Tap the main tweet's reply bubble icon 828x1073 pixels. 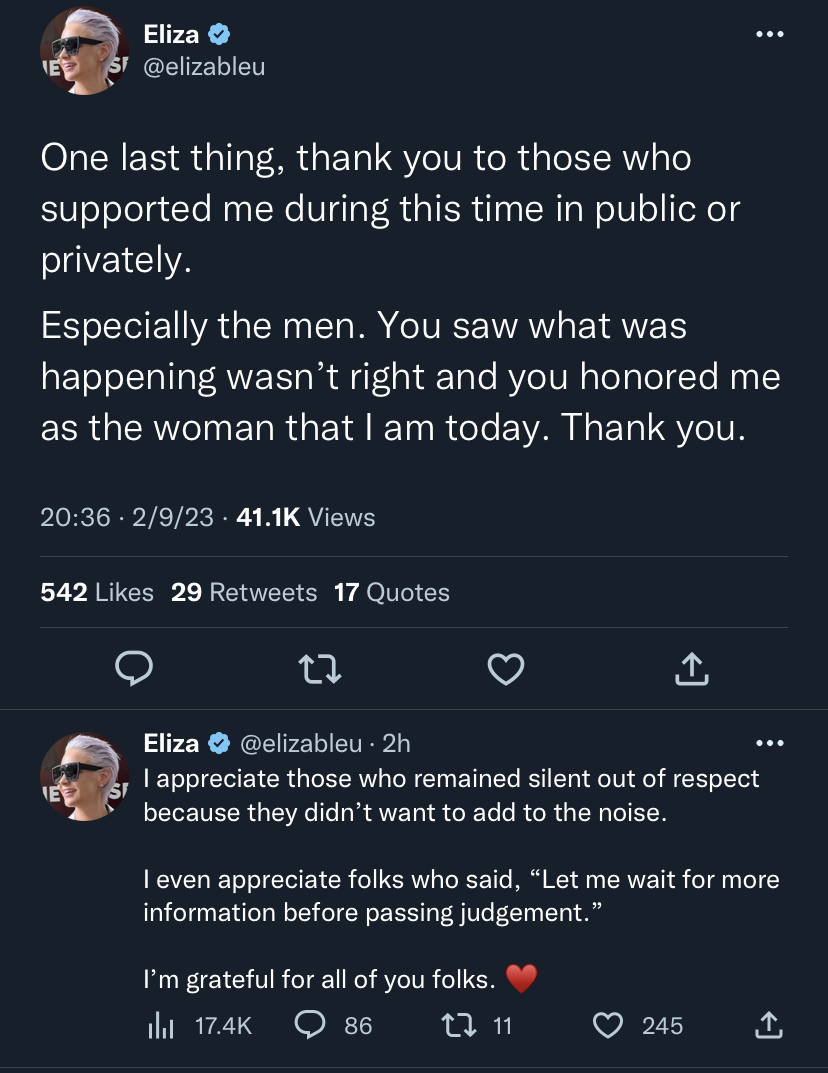point(133,669)
